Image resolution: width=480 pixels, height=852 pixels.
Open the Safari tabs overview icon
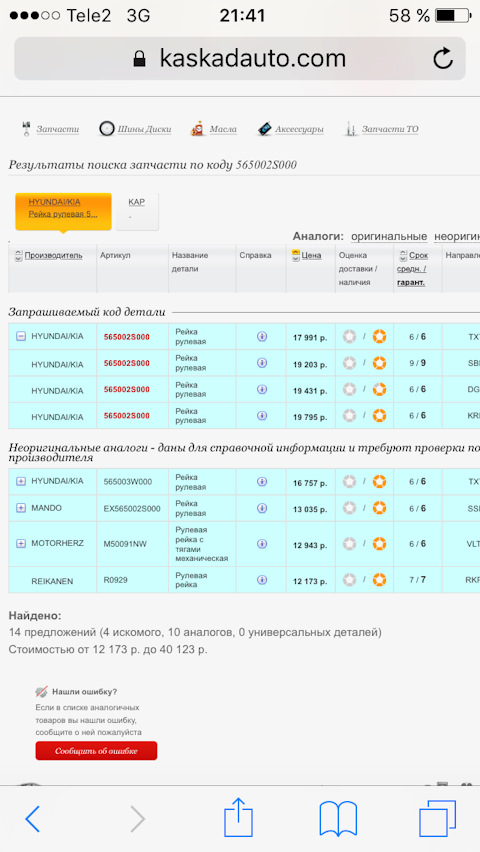tap(438, 818)
